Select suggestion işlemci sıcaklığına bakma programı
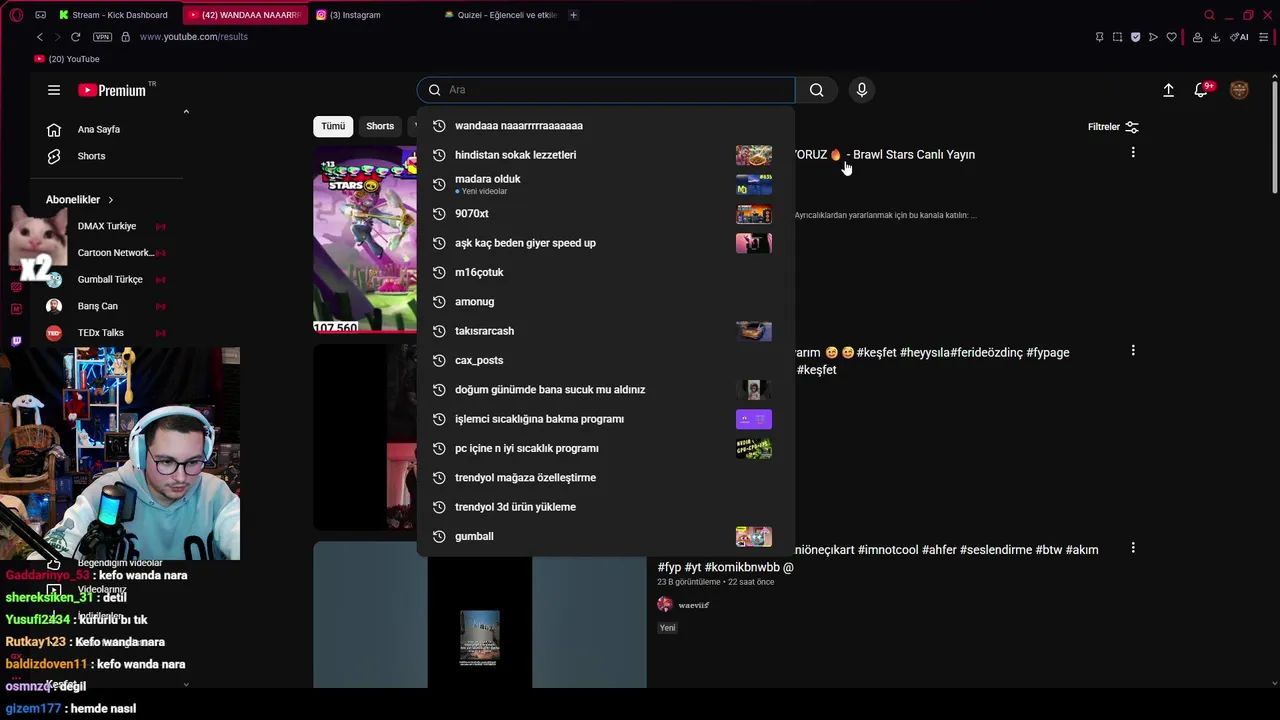 (606, 419)
